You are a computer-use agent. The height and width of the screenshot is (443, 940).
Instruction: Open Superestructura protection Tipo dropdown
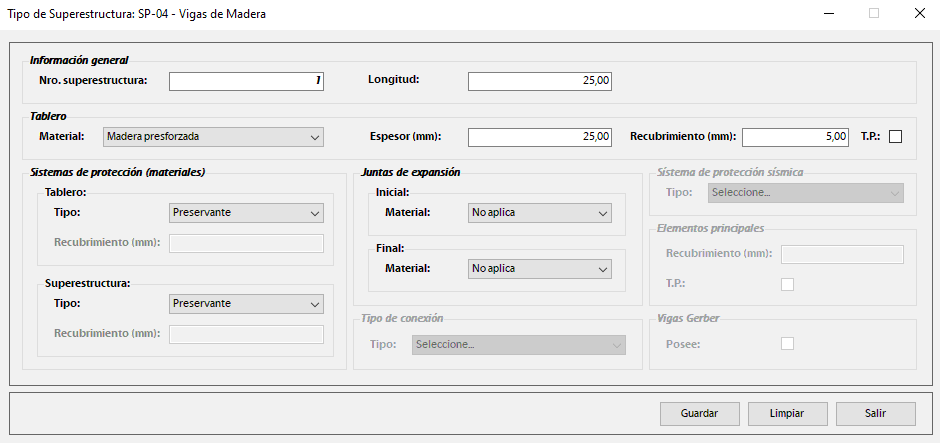[246, 303]
